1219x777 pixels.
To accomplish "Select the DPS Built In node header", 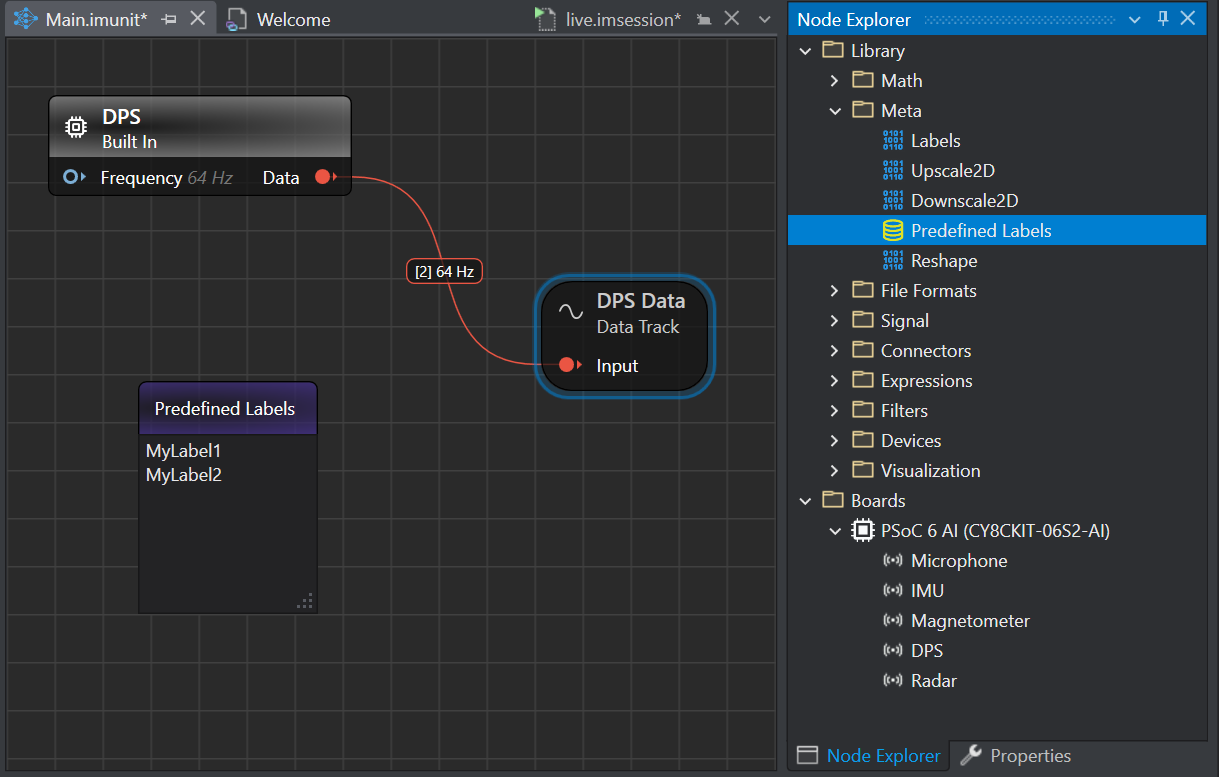I will (200, 127).
